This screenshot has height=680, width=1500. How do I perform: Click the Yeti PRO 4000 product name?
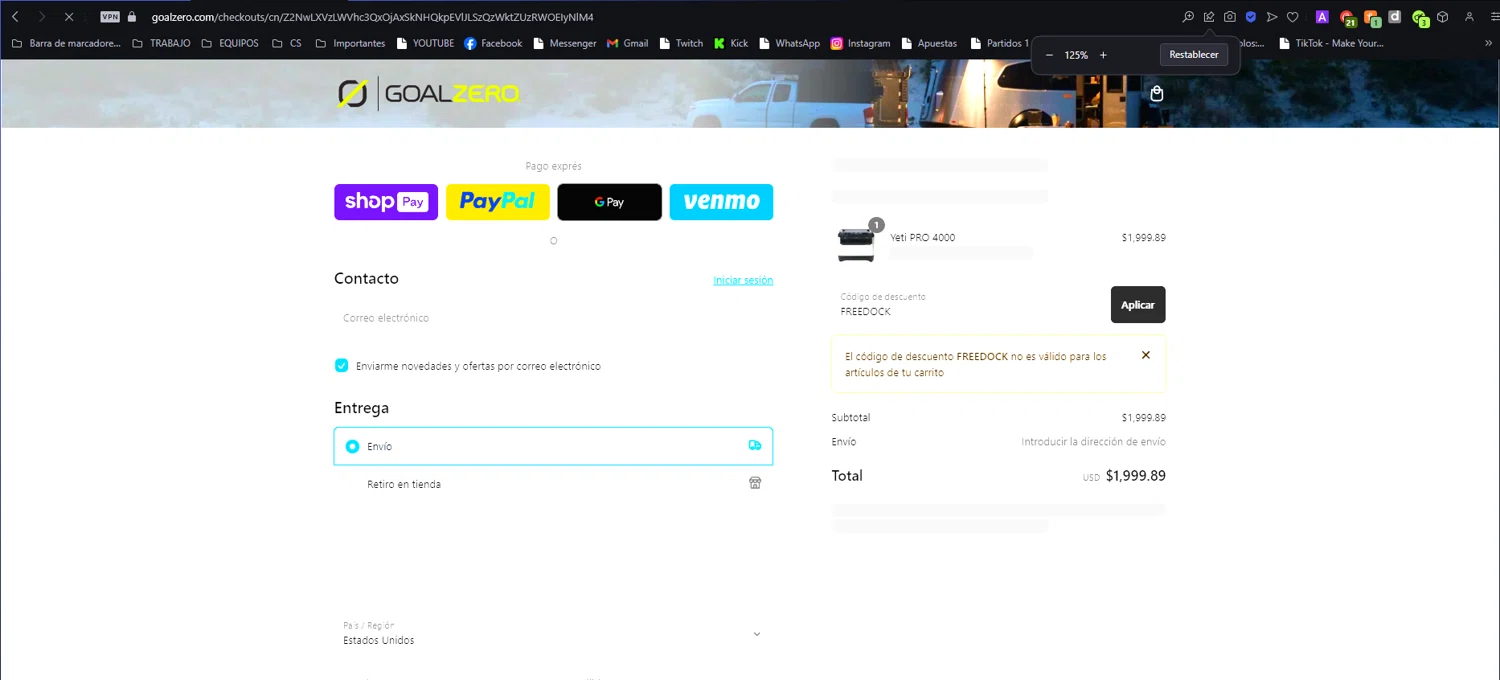point(922,238)
